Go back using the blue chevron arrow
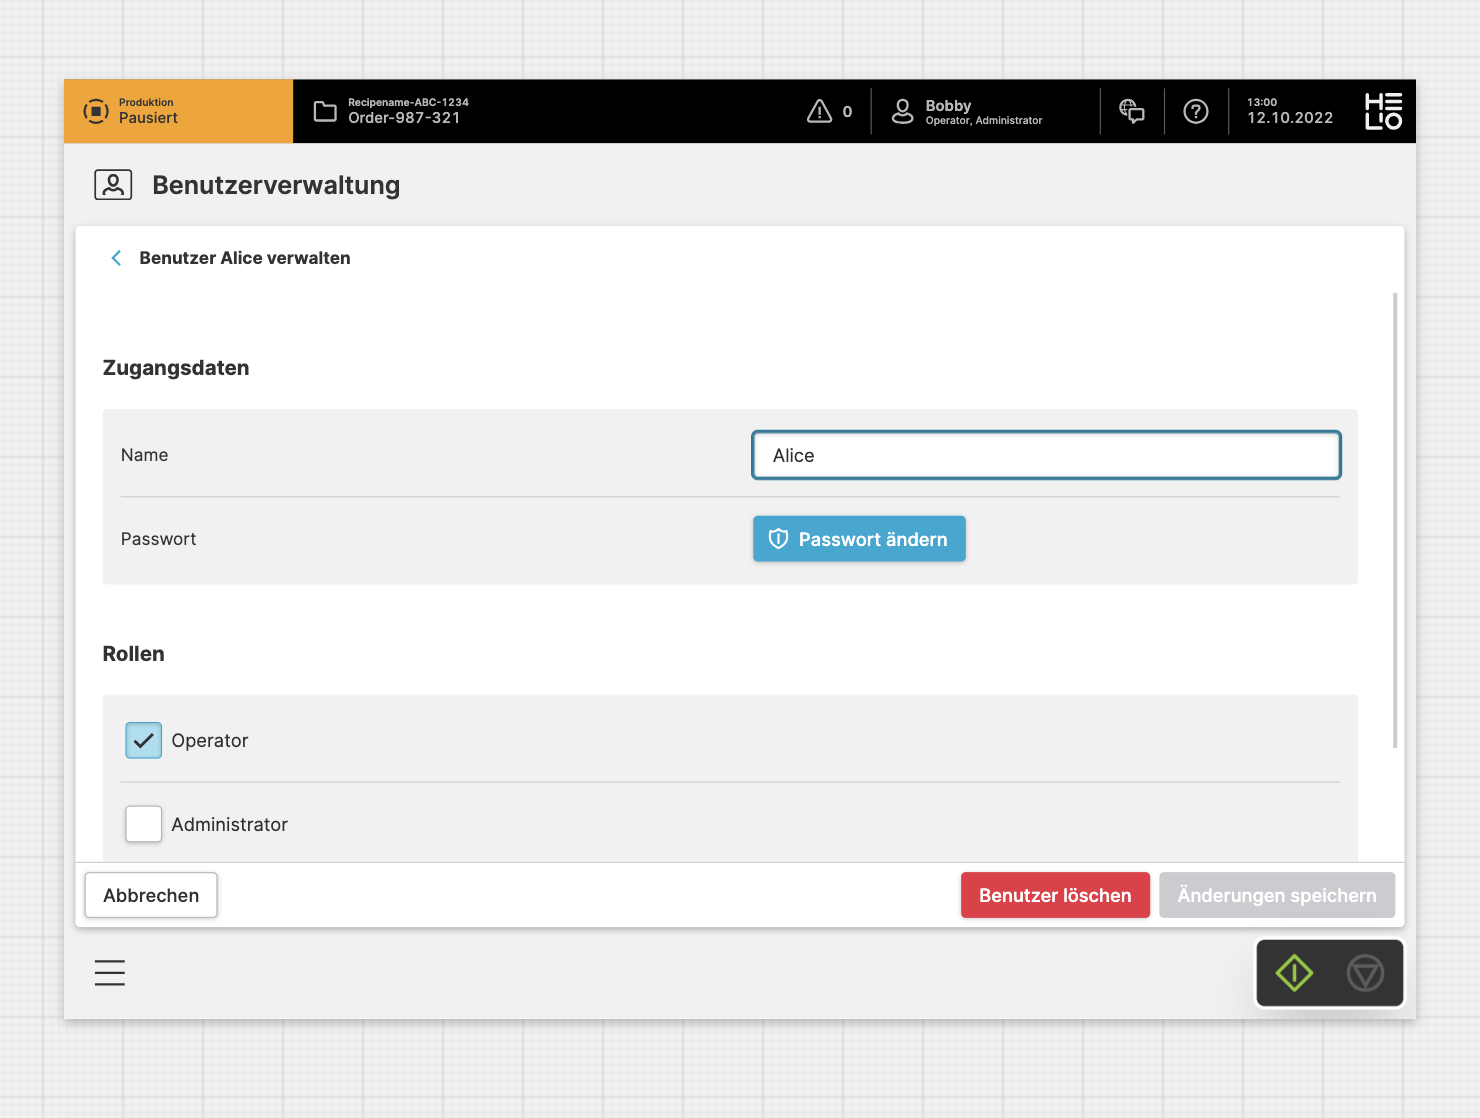 (x=116, y=258)
